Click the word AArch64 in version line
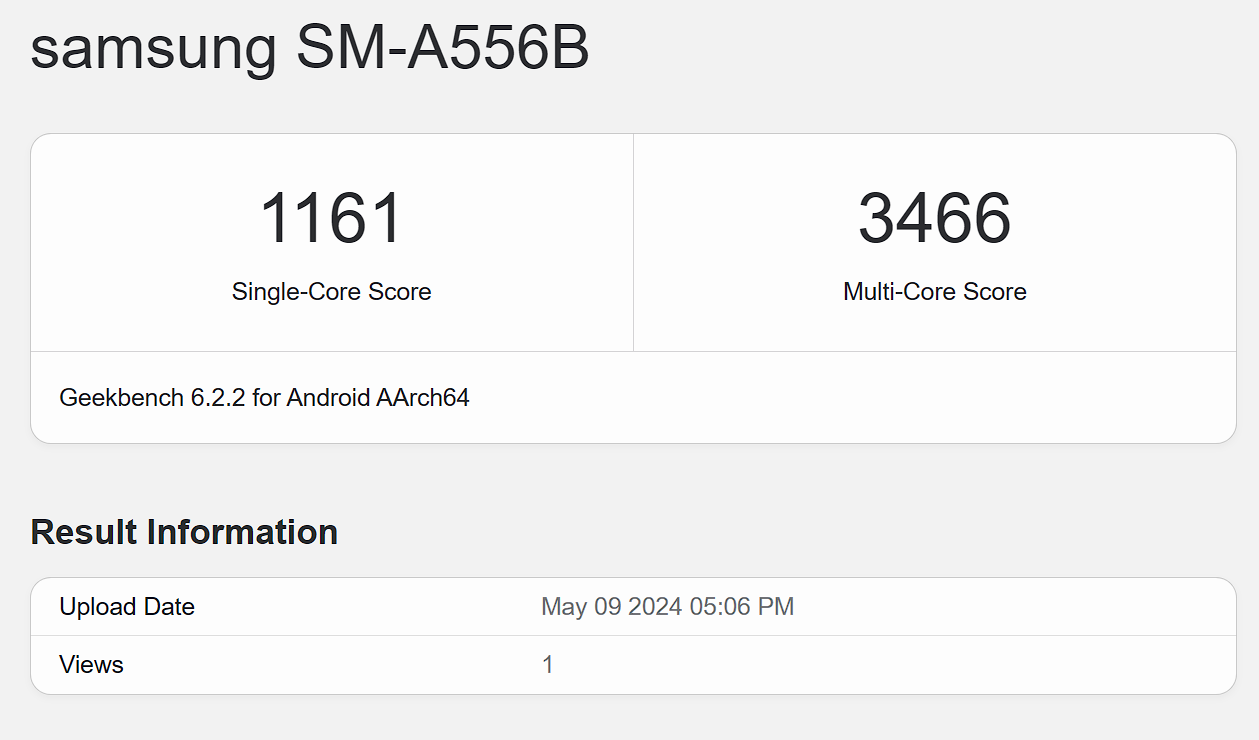 click(422, 398)
